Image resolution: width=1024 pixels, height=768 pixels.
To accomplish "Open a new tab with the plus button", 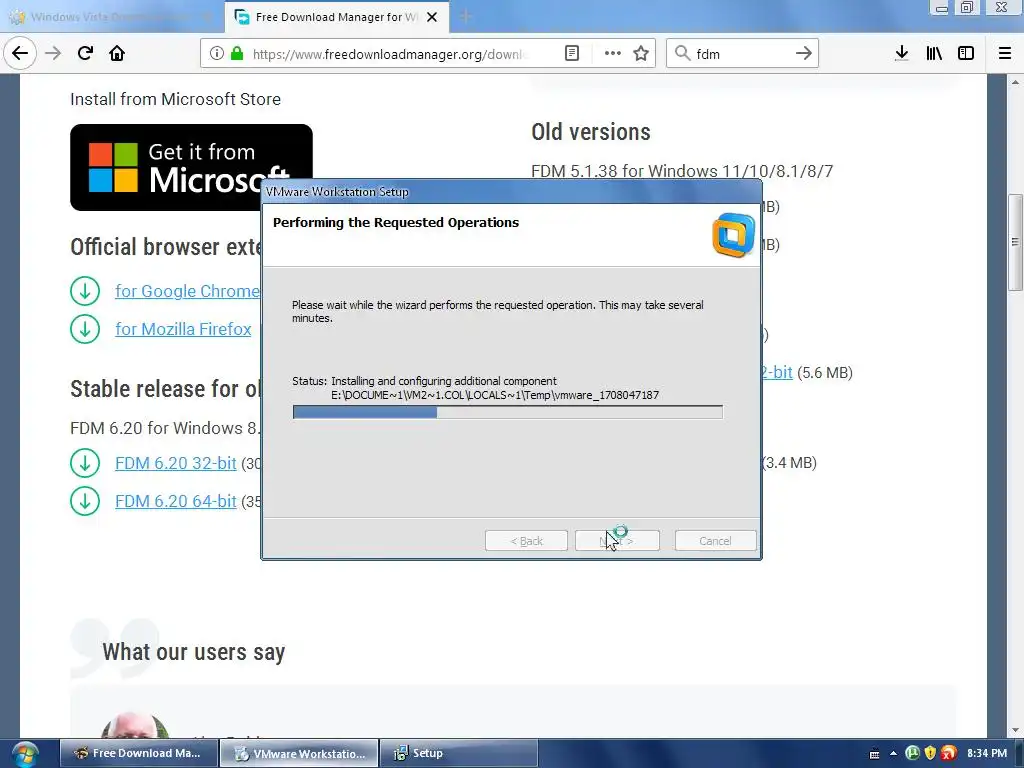I will (x=465, y=17).
